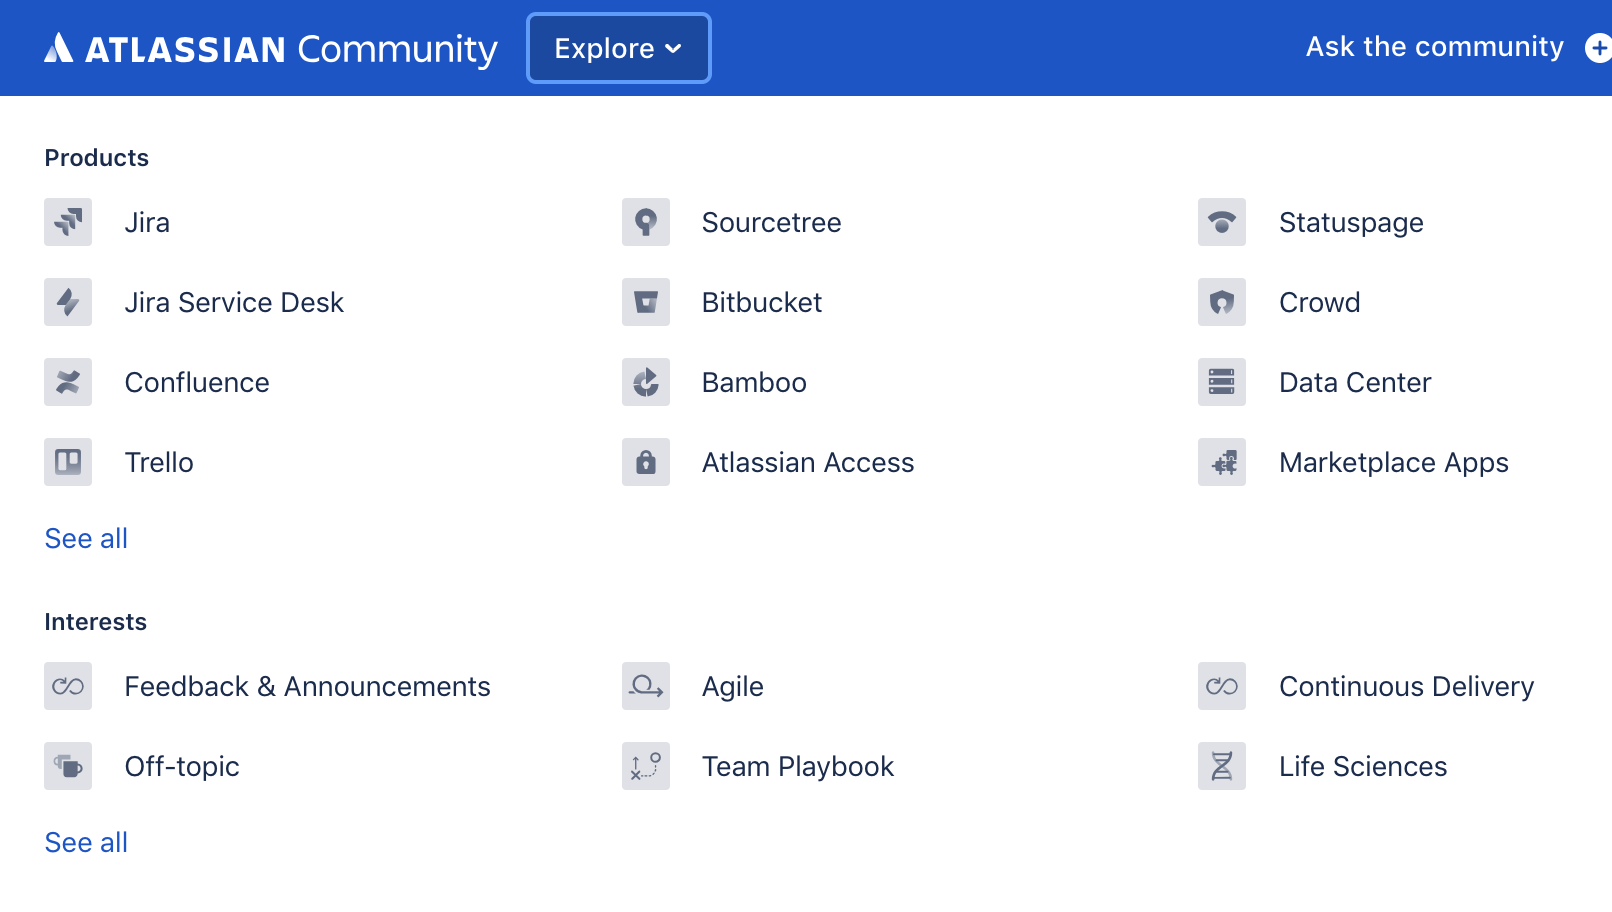Choose Atlassian Access entry
Viewport: 1612px width, 912px height.
pos(808,462)
